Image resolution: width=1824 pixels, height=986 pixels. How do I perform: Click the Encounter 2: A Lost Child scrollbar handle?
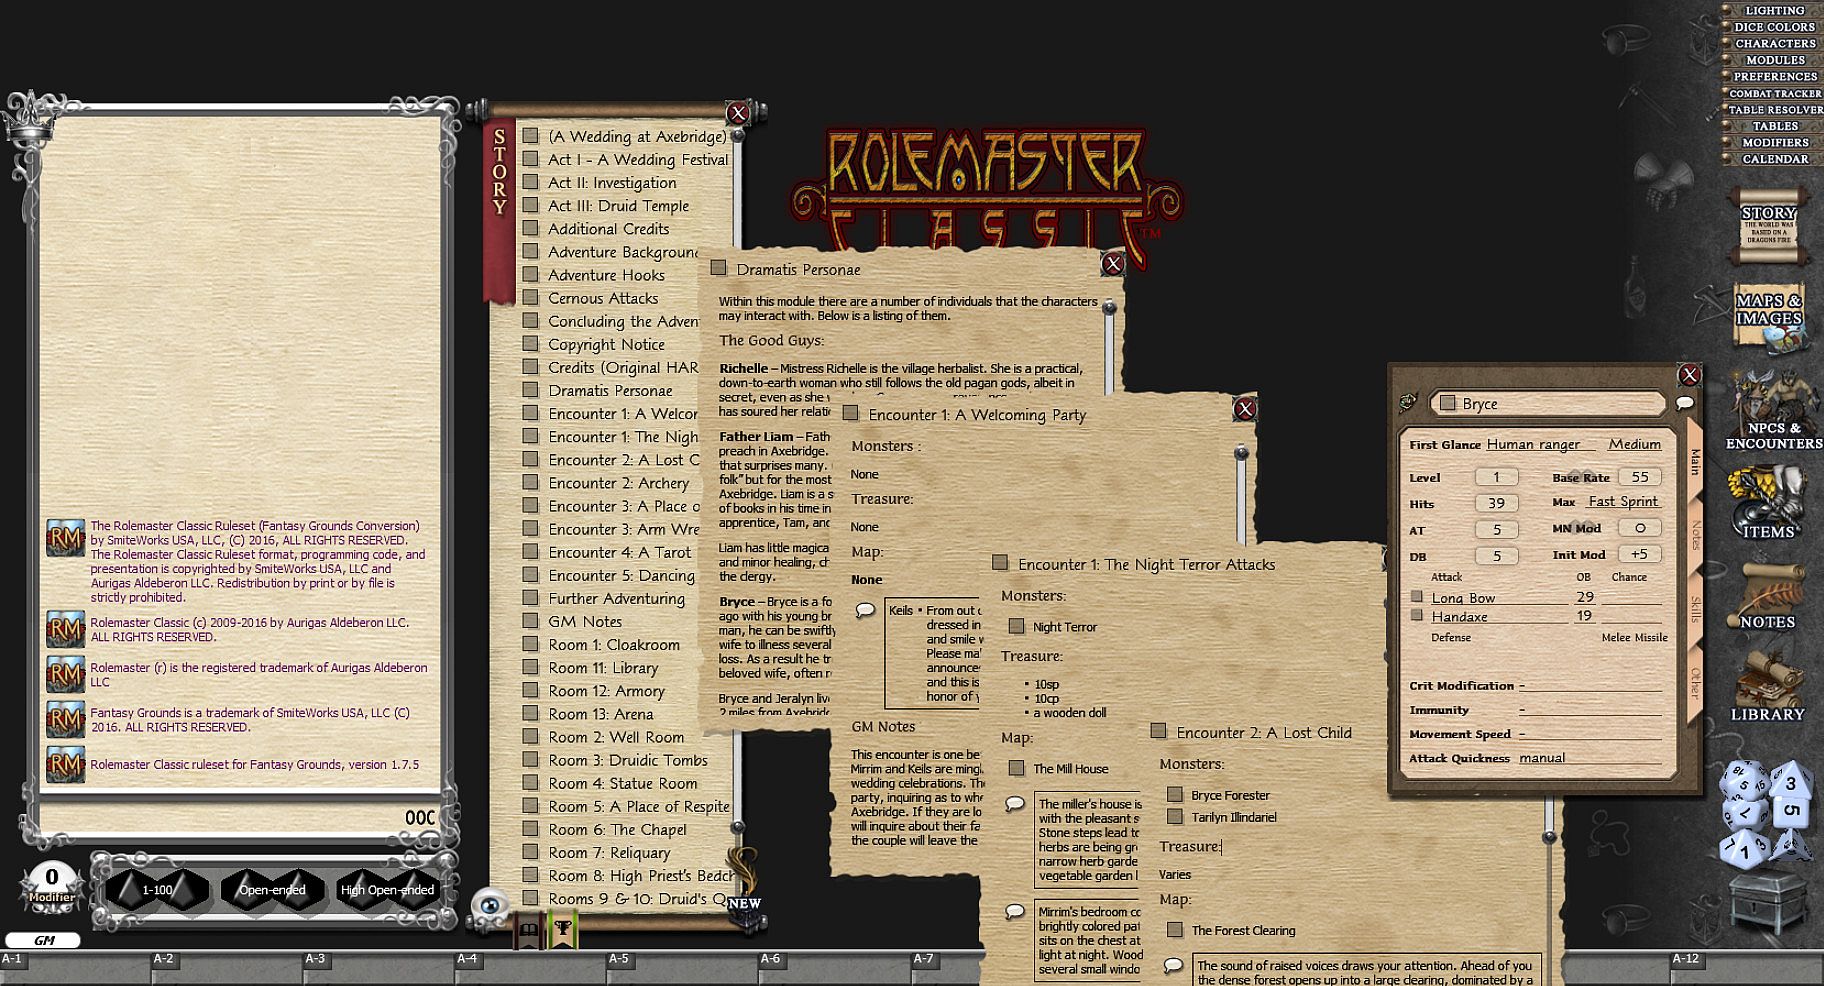point(1549,836)
